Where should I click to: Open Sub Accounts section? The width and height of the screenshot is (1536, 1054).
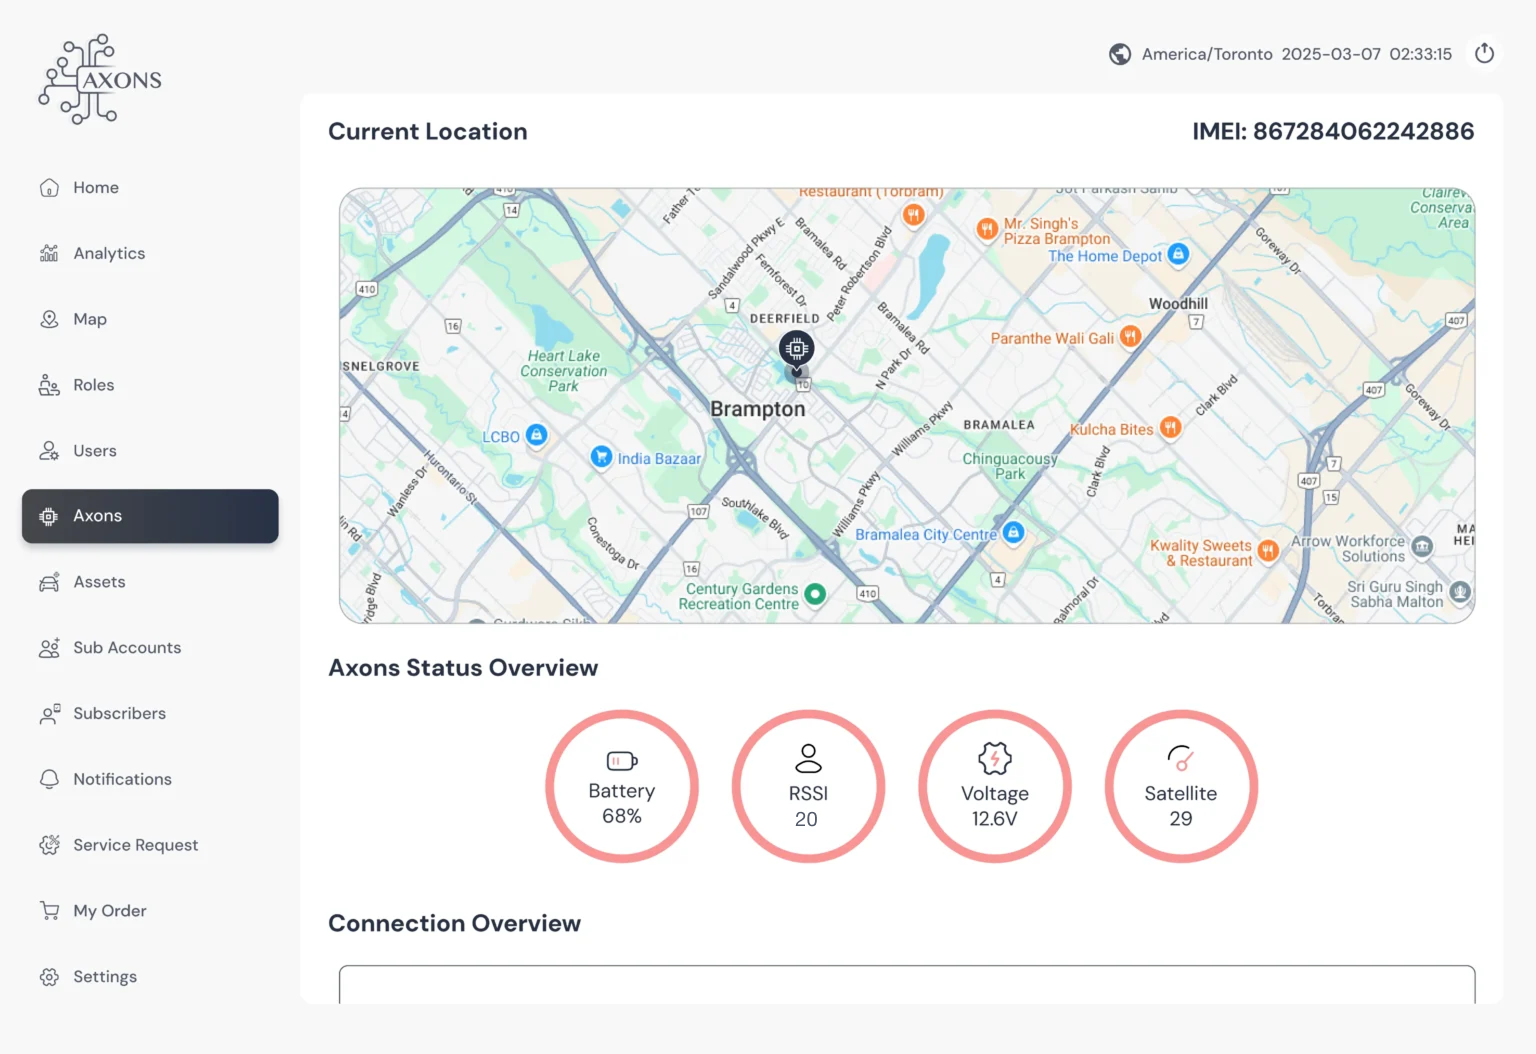point(126,648)
